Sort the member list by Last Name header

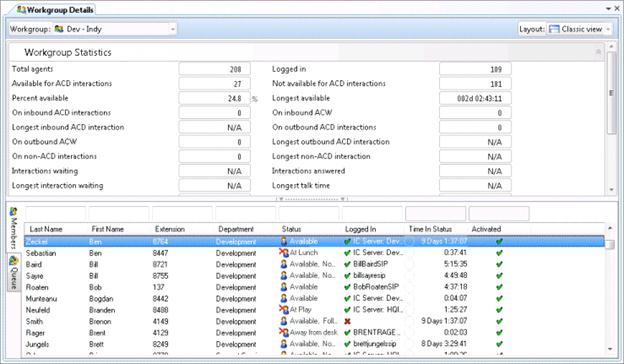[x=46, y=229]
